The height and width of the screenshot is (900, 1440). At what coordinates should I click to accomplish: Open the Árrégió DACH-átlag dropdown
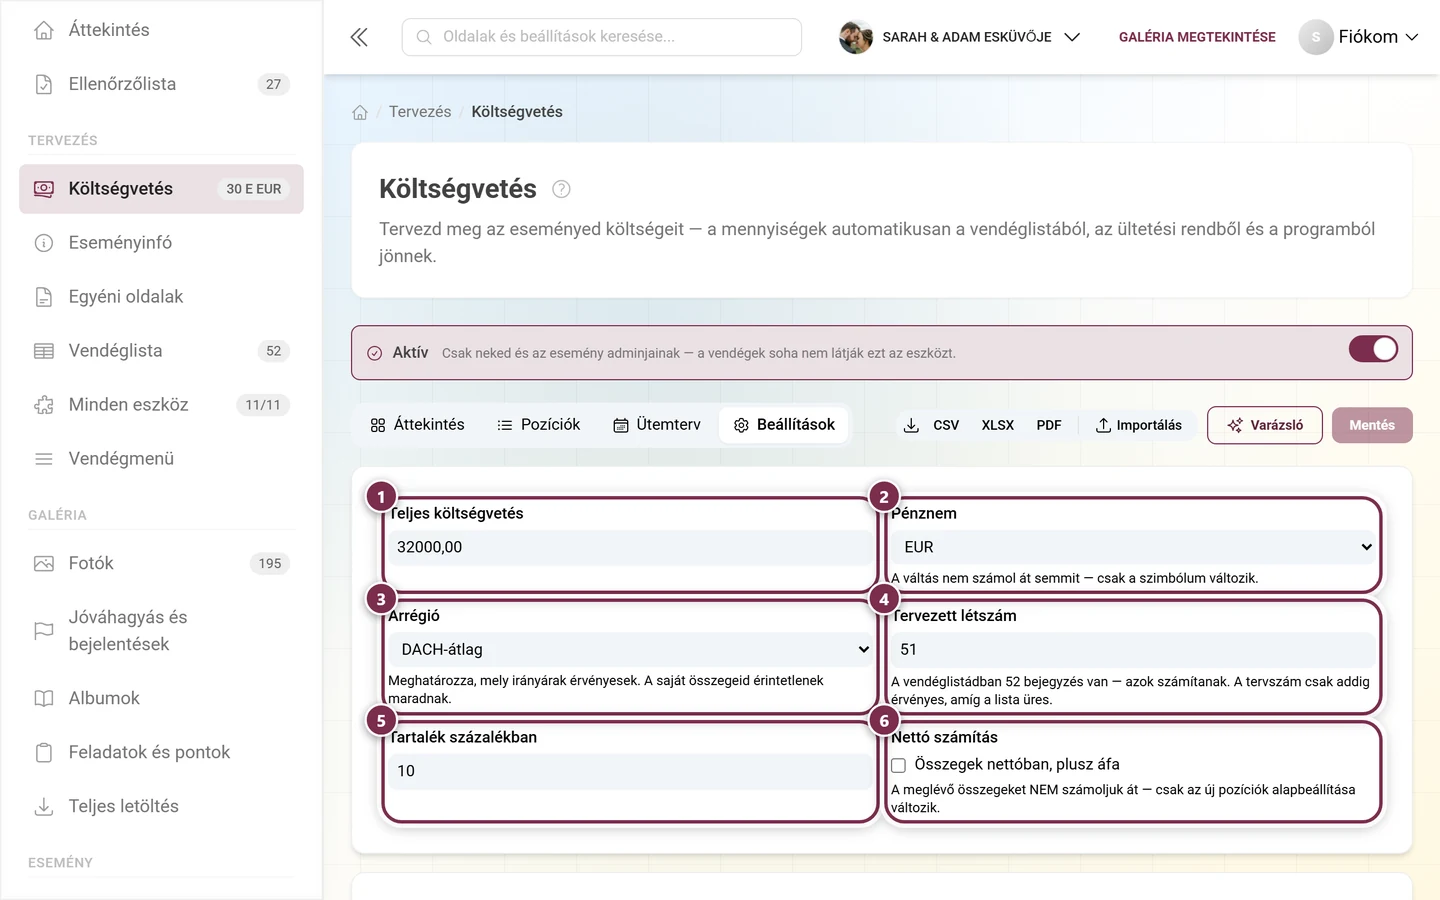pos(631,649)
